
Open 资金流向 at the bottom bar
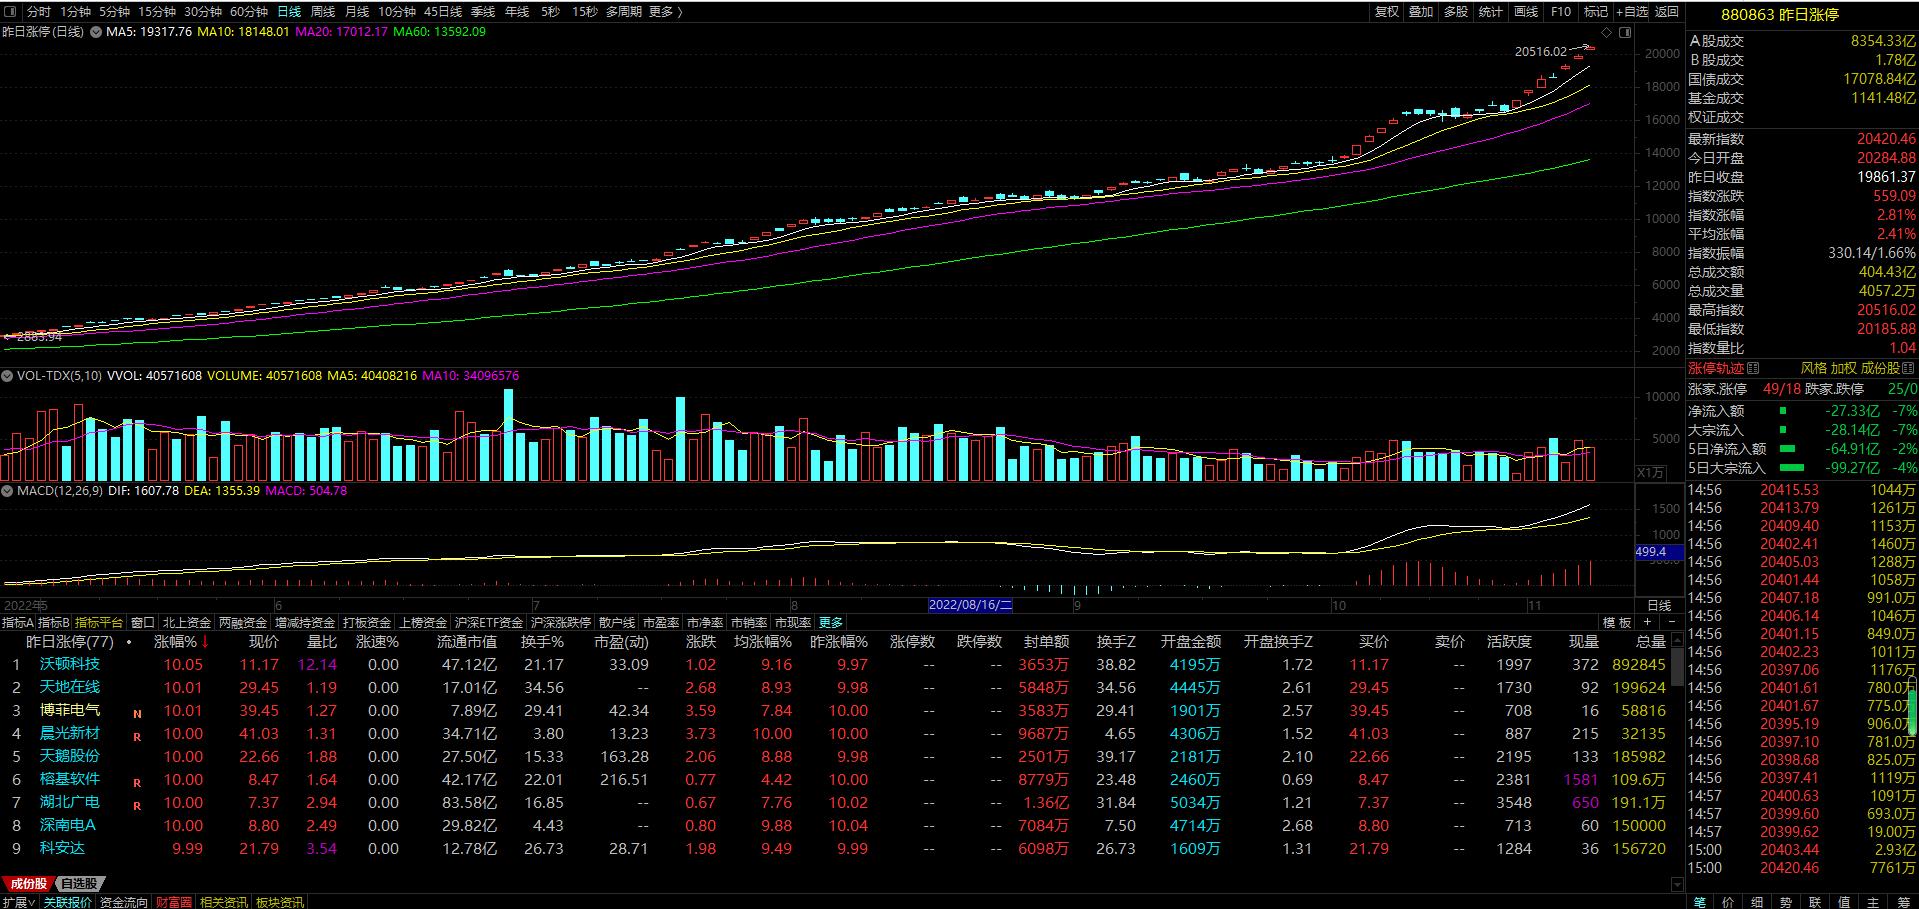123,902
